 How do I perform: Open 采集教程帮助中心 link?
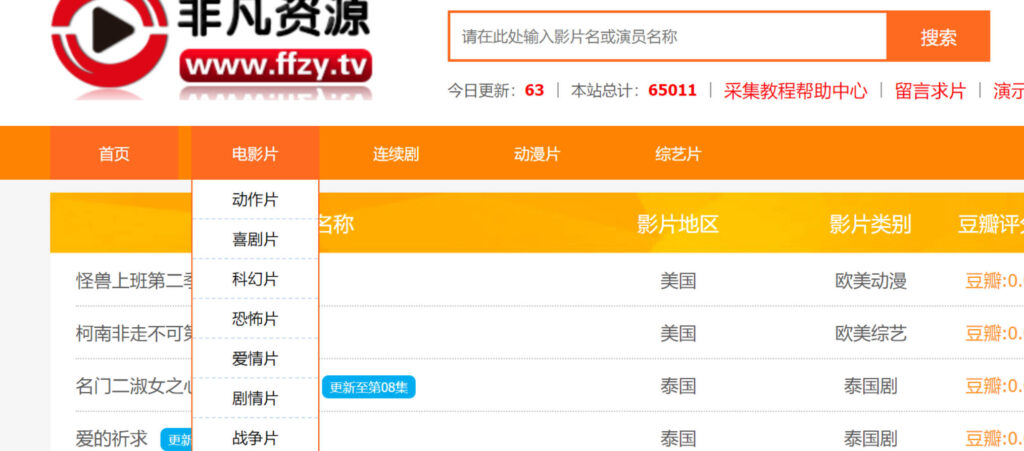795,90
